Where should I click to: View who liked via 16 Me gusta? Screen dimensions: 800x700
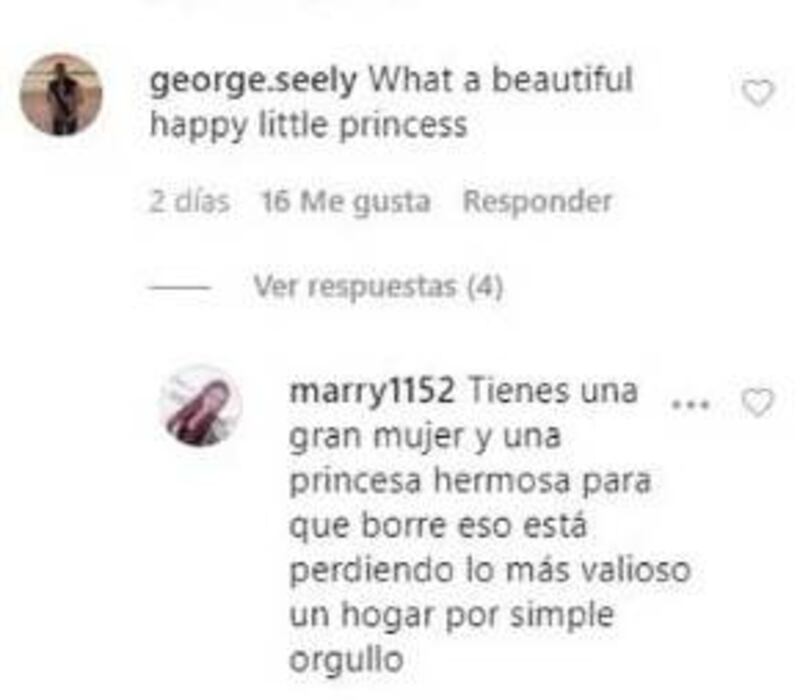click(346, 202)
